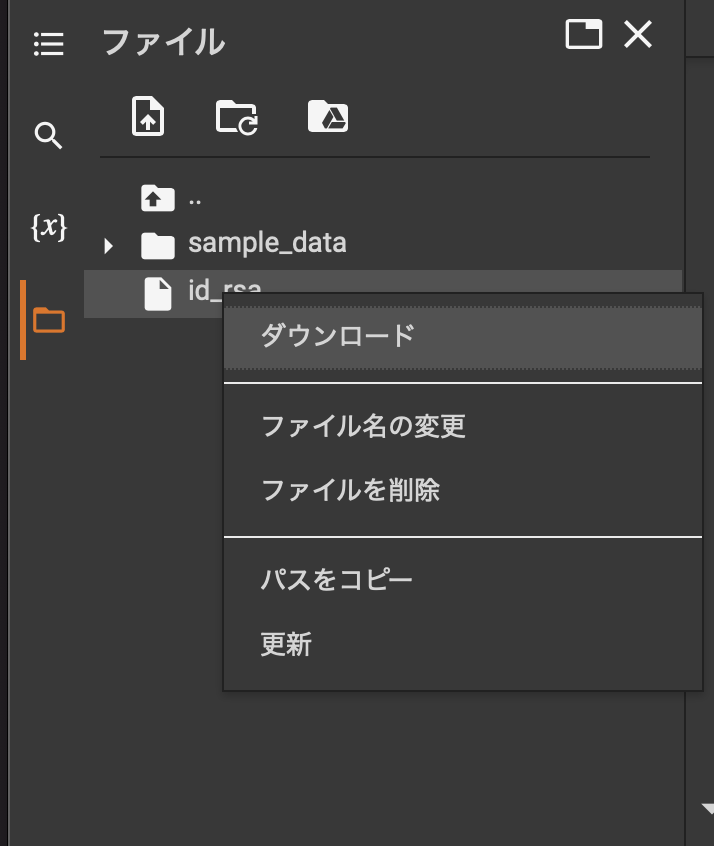Click the upload file icon

click(148, 117)
